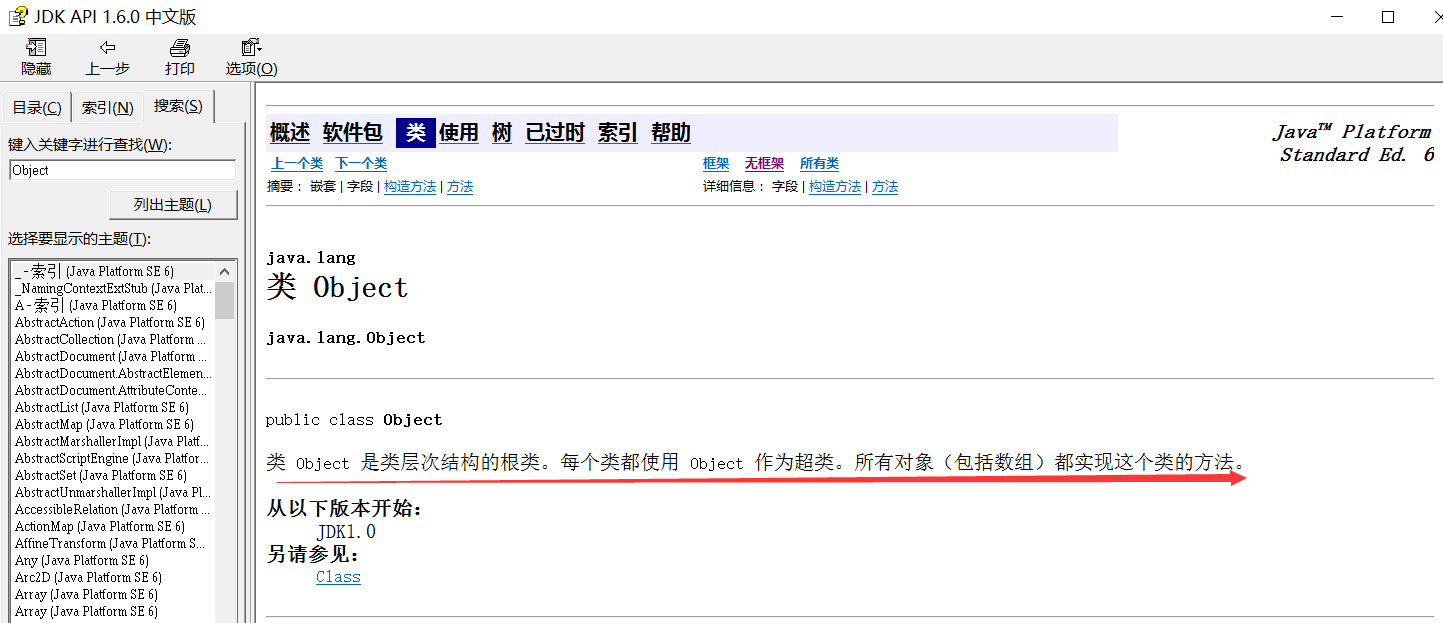Click 构造方法 link in 摘要 row
The image size is (1443, 623).
pyautogui.click(x=410, y=187)
